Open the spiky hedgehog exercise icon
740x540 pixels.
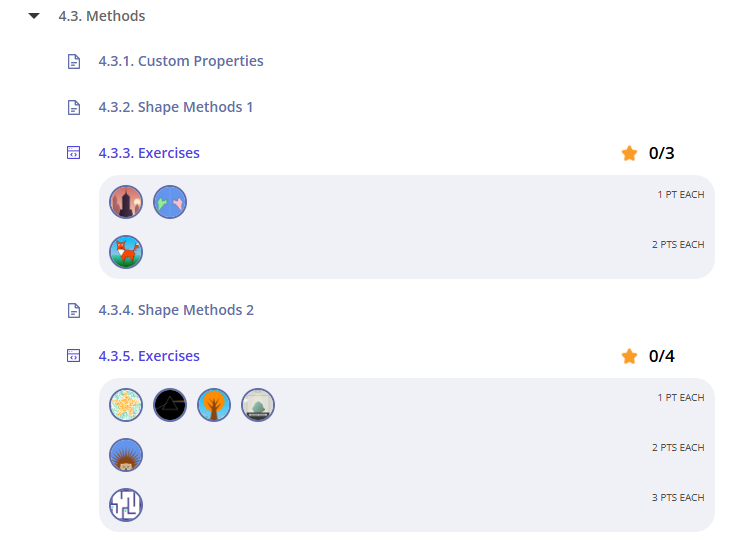tap(126, 455)
